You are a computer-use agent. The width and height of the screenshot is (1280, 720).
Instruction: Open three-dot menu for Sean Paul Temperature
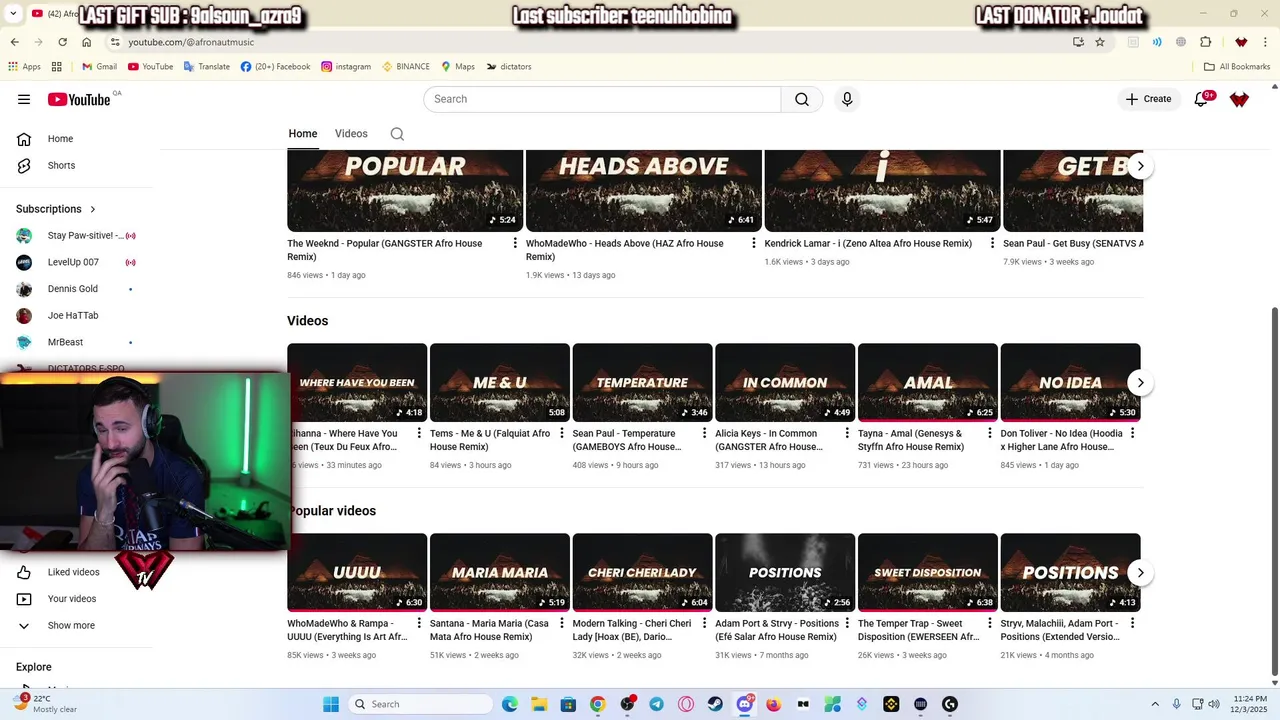[x=704, y=433]
